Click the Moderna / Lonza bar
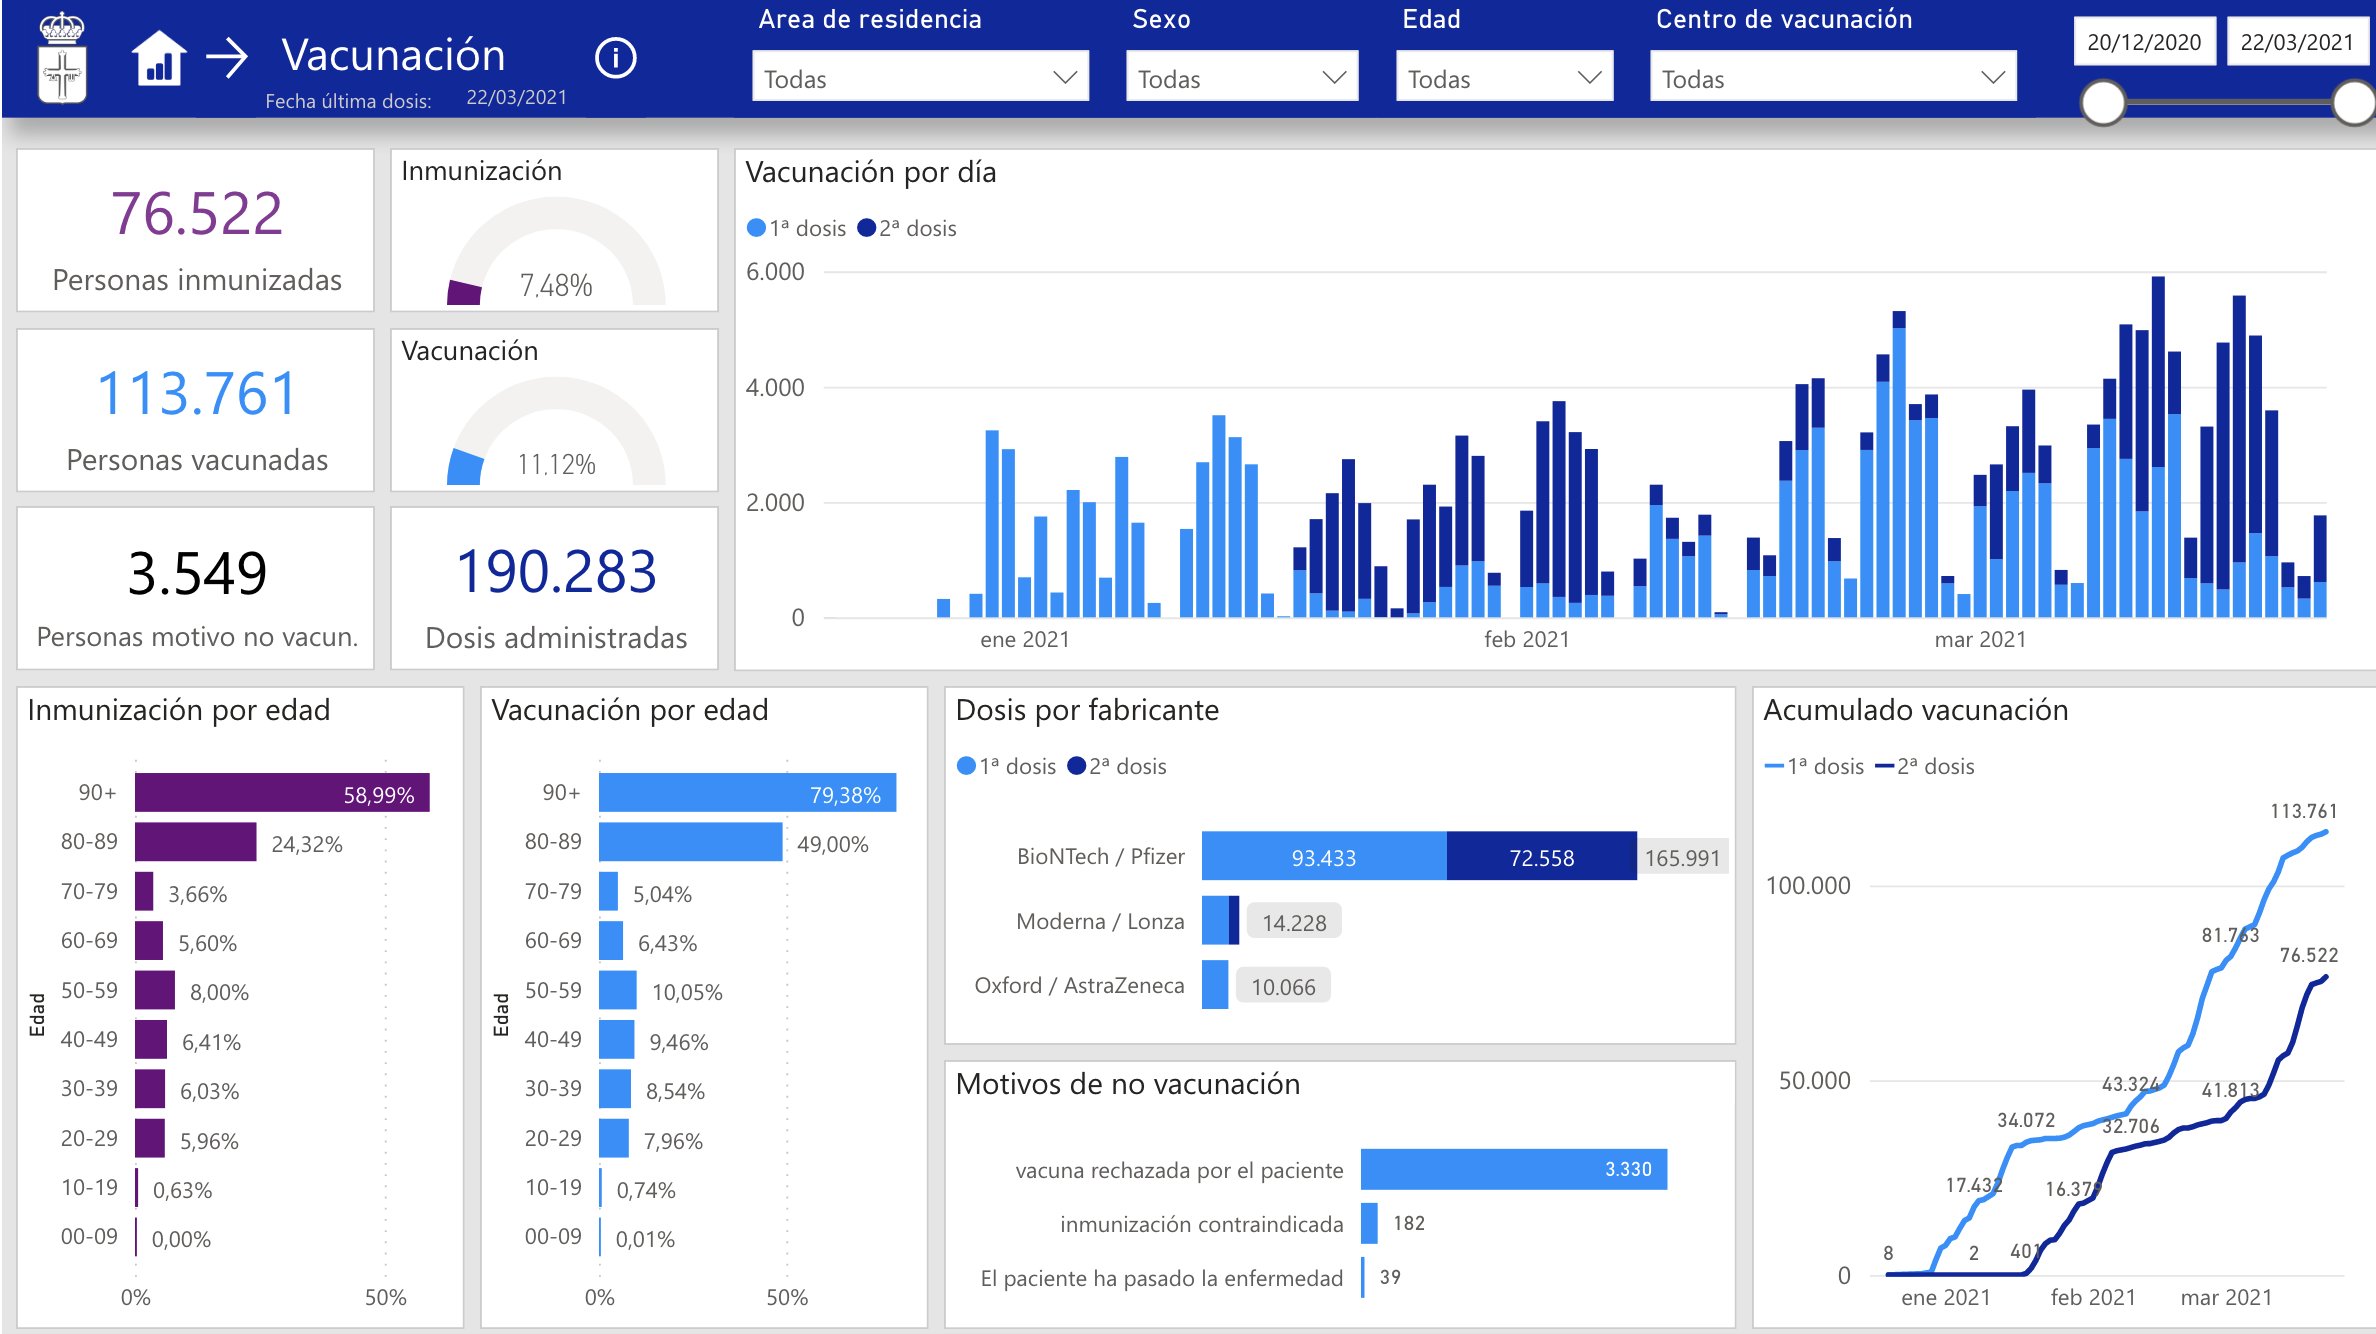Screen dimensions: 2376x1334 [1220, 920]
